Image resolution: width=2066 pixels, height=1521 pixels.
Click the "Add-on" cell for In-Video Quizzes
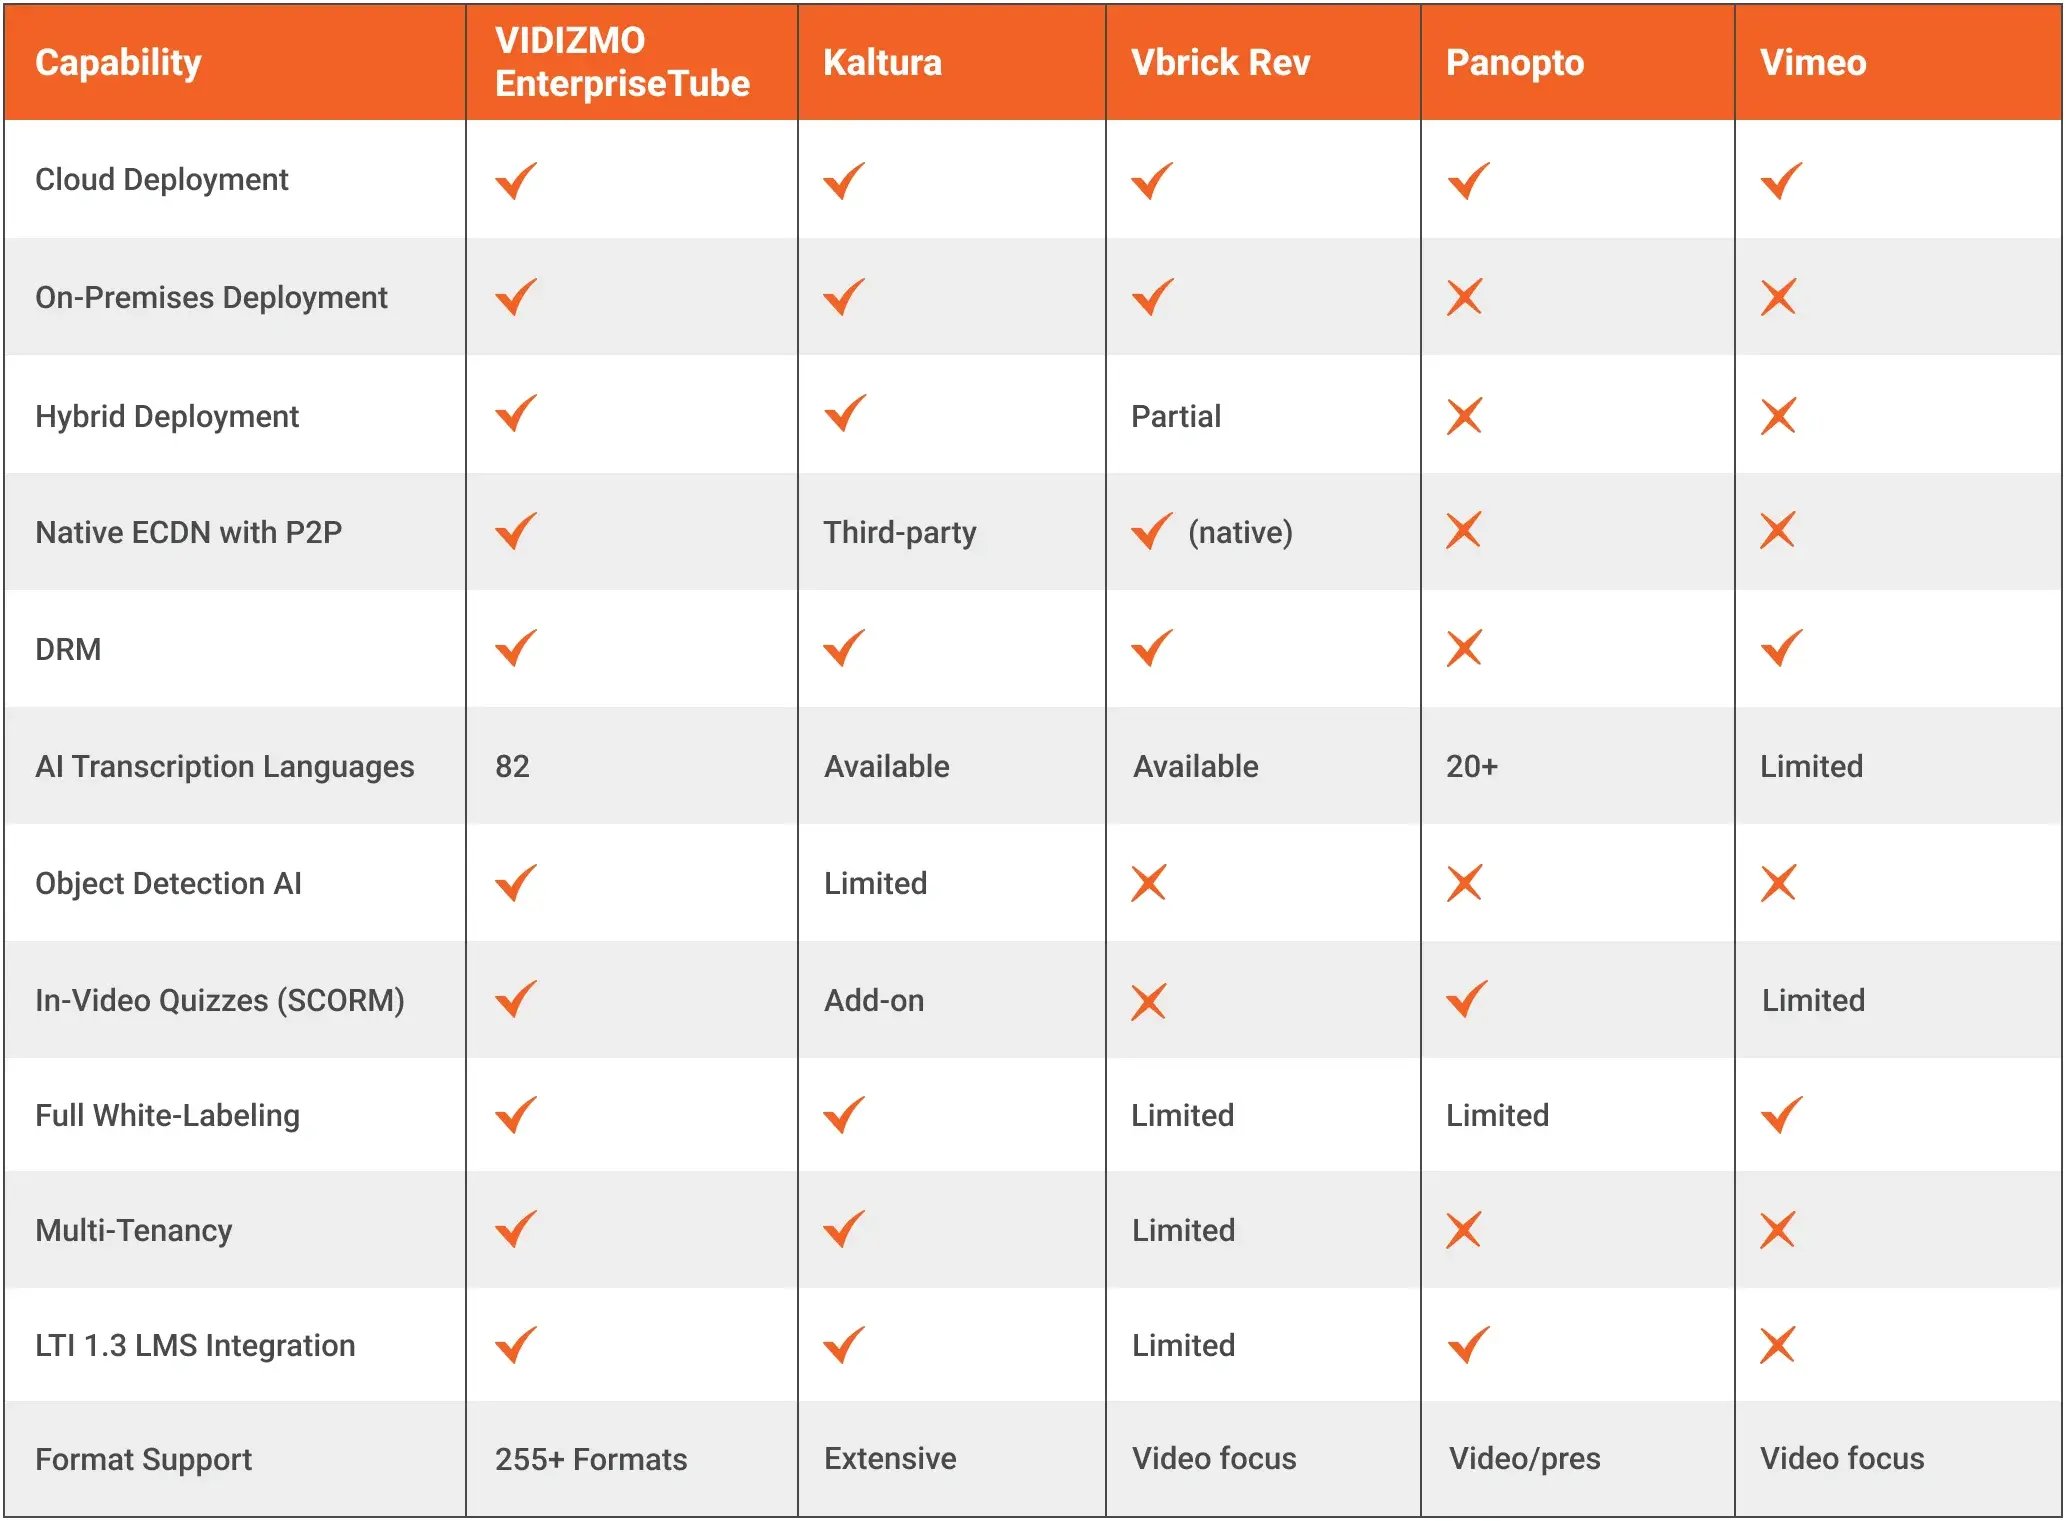click(x=874, y=1000)
